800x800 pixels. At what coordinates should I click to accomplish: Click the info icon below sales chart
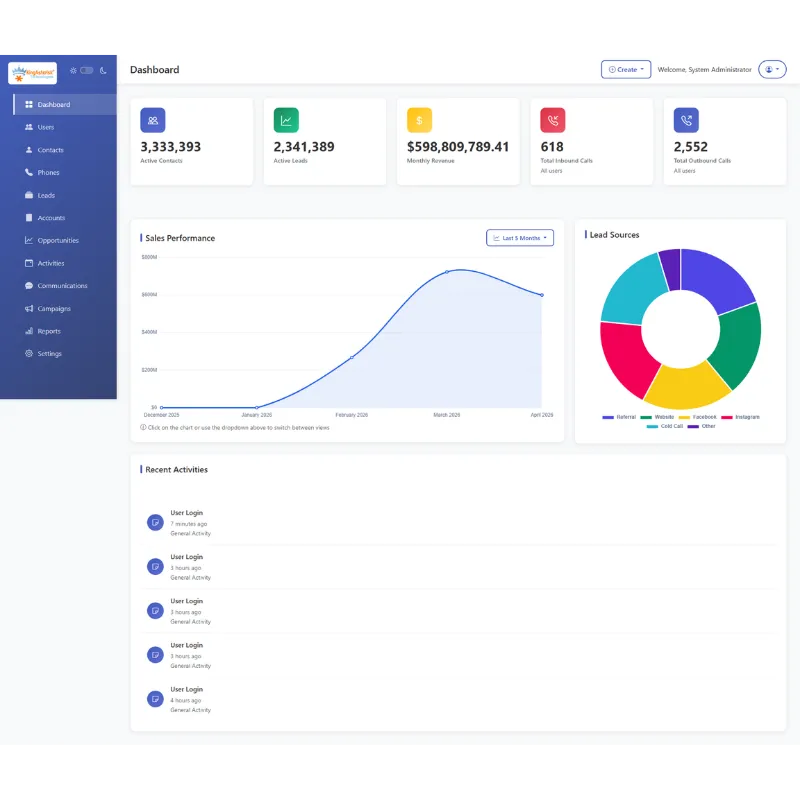(143, 428)
